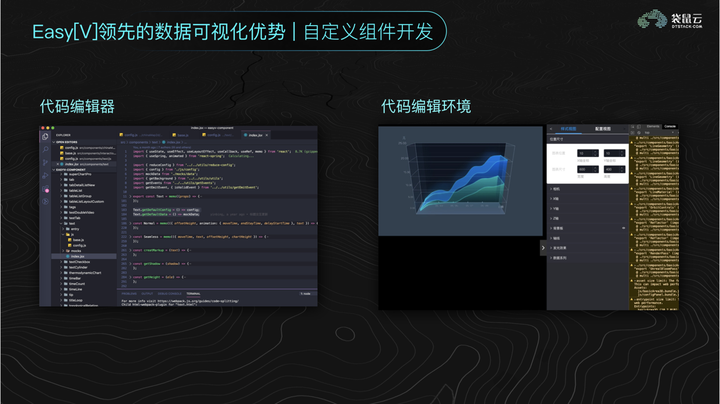Unfold the 'const getShadow' code block arrow
This screenshot has width=720, height=404.
(130, 264)
